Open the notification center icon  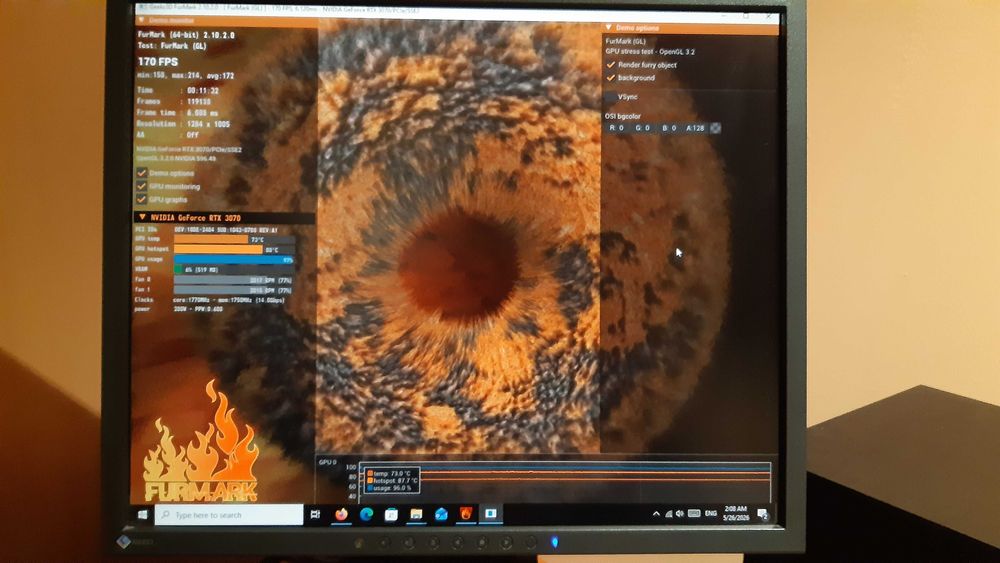tap(762, 513)
